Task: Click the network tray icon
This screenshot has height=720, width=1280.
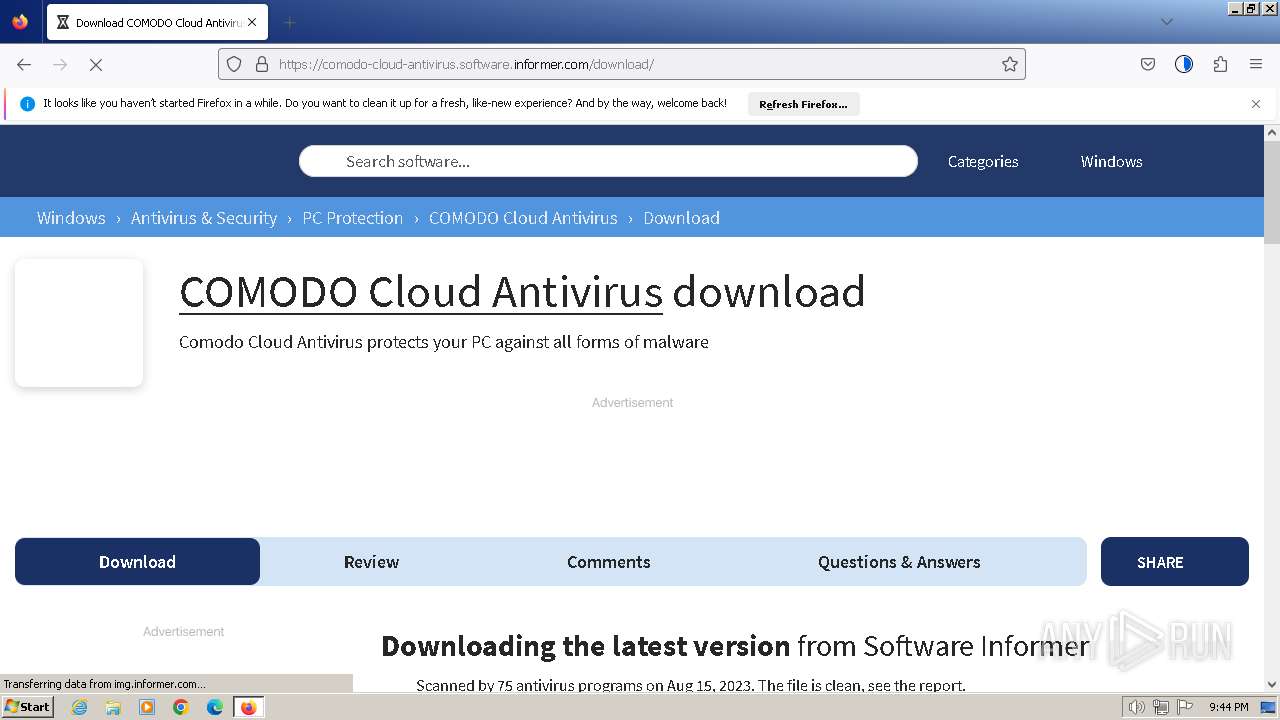Action: [x=1161, y=707]
